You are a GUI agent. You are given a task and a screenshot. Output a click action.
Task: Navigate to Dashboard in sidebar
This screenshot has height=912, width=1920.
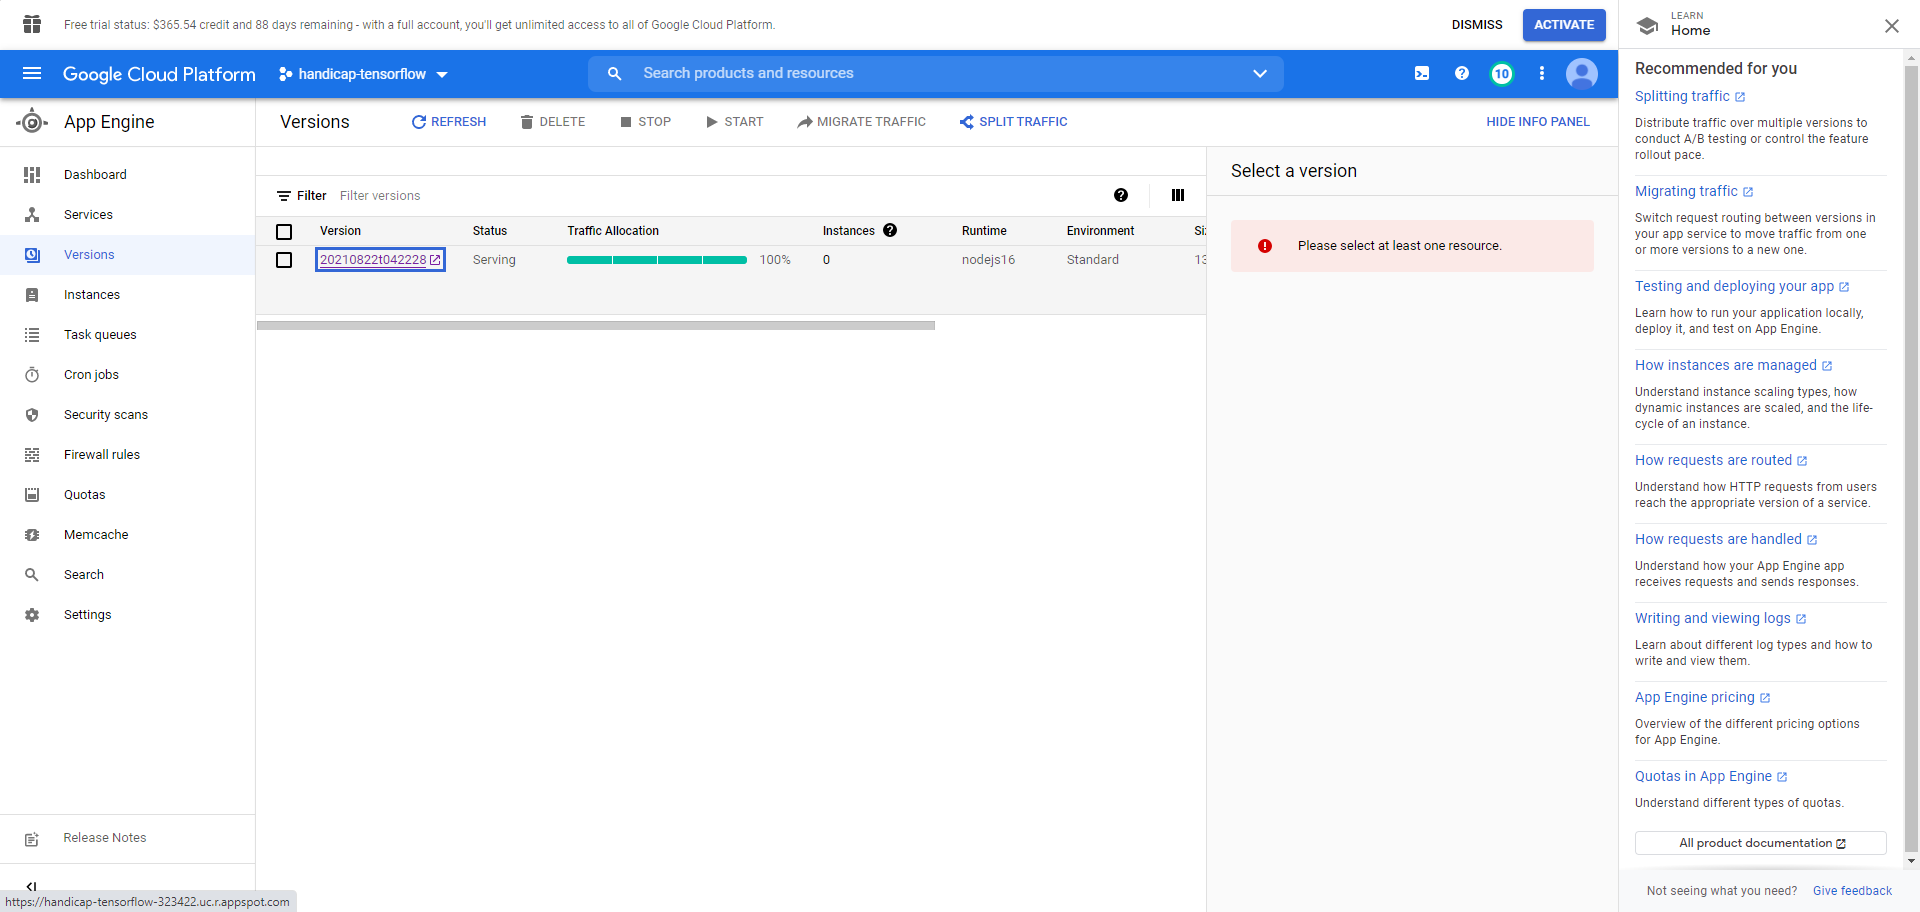[128, 175]
